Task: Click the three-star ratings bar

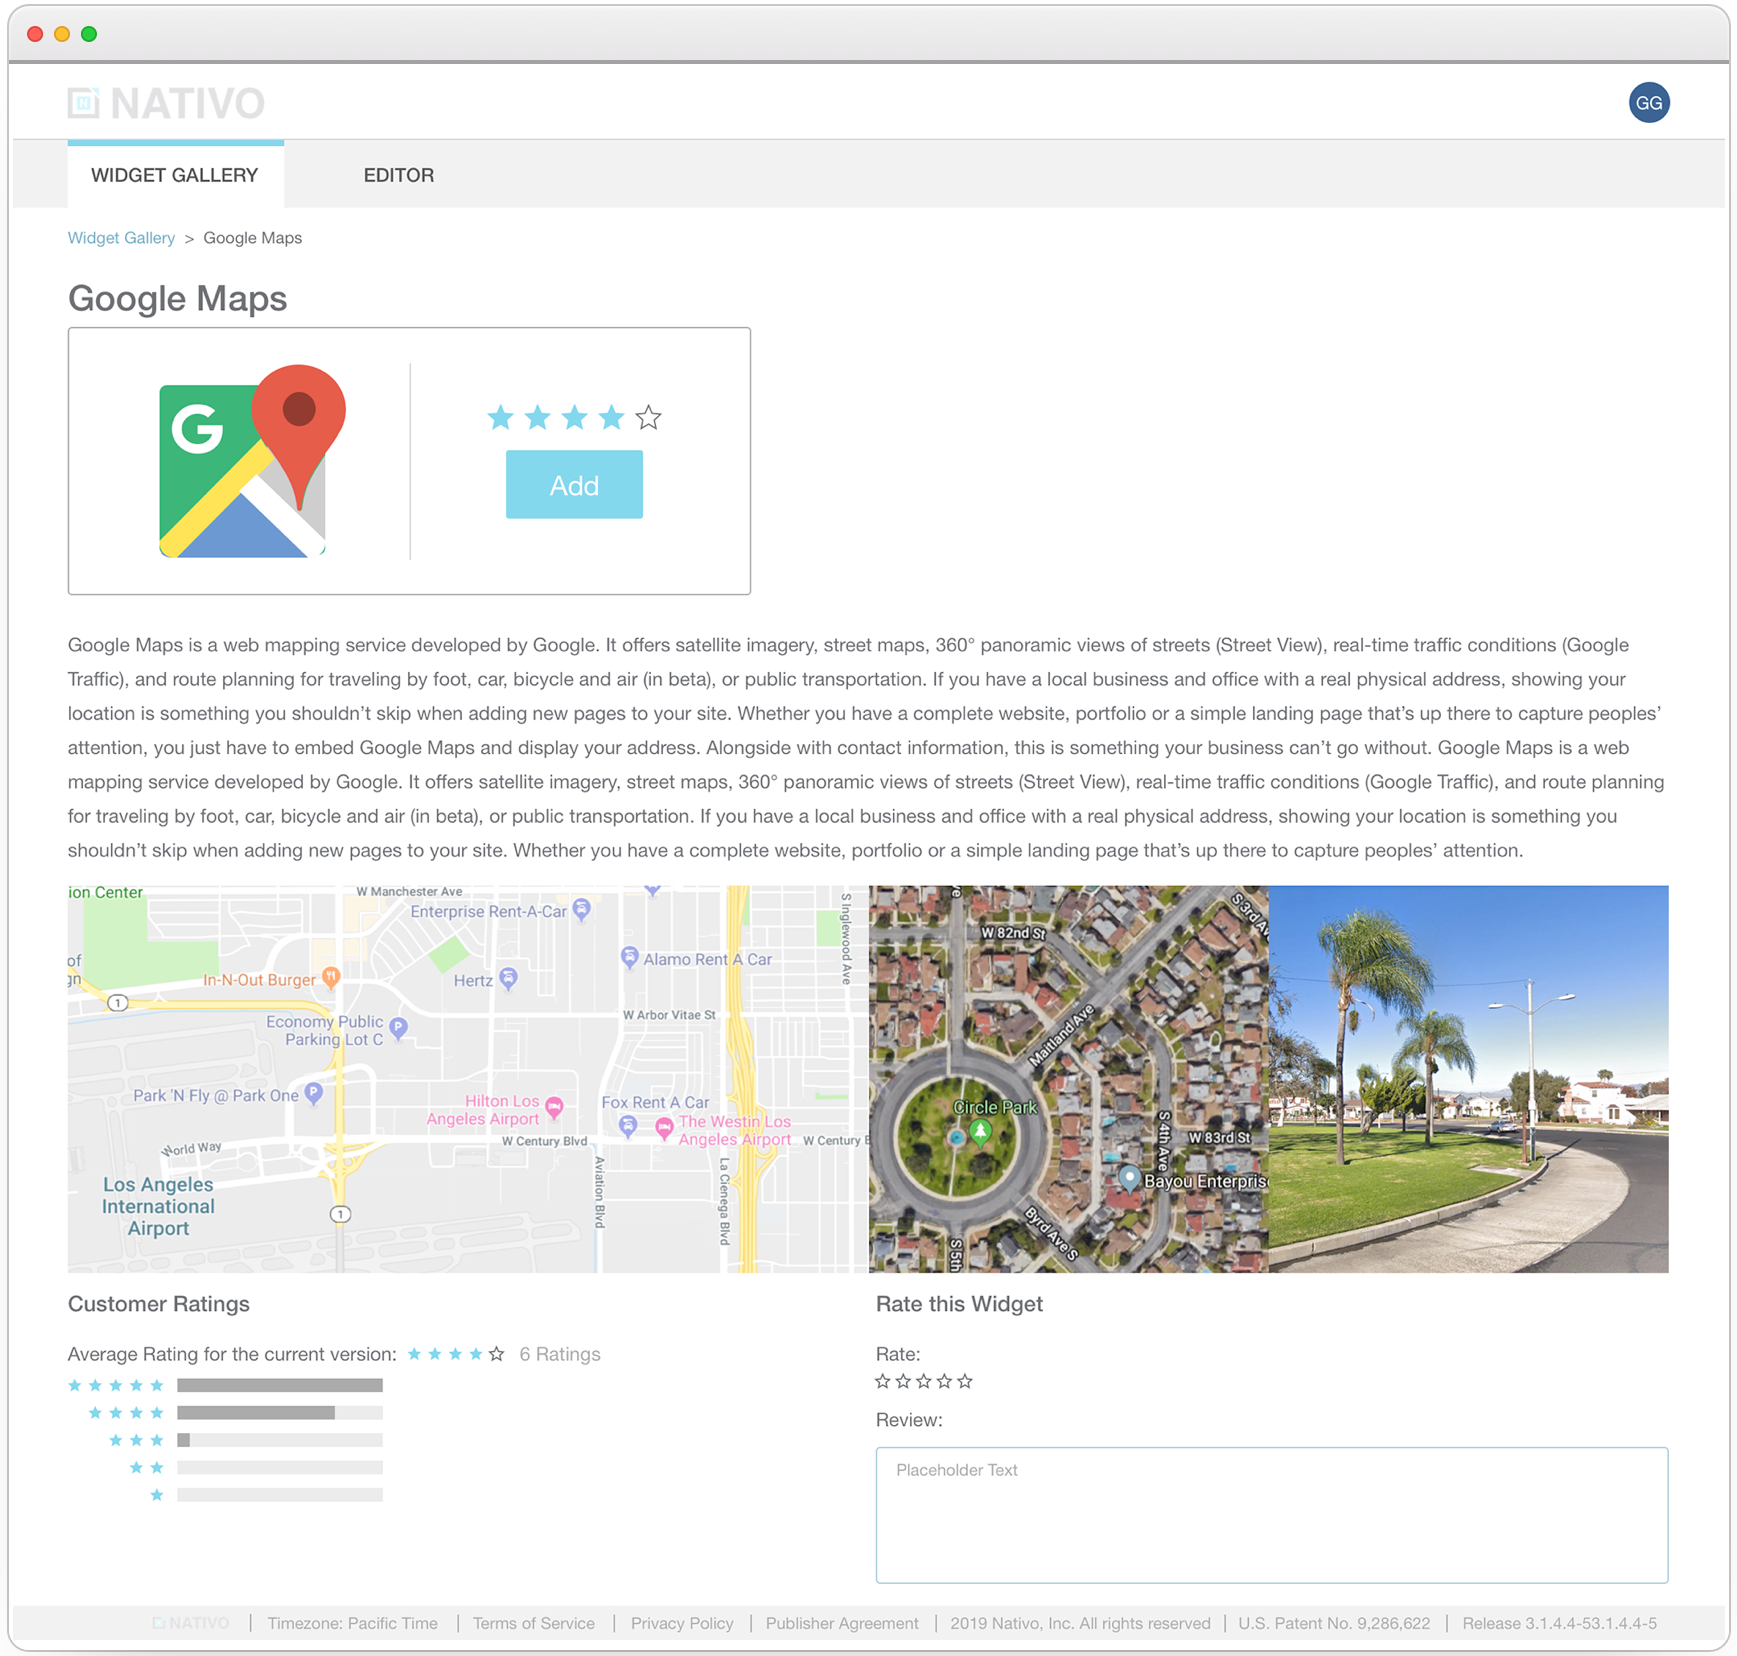Action: click(280, 1440)
